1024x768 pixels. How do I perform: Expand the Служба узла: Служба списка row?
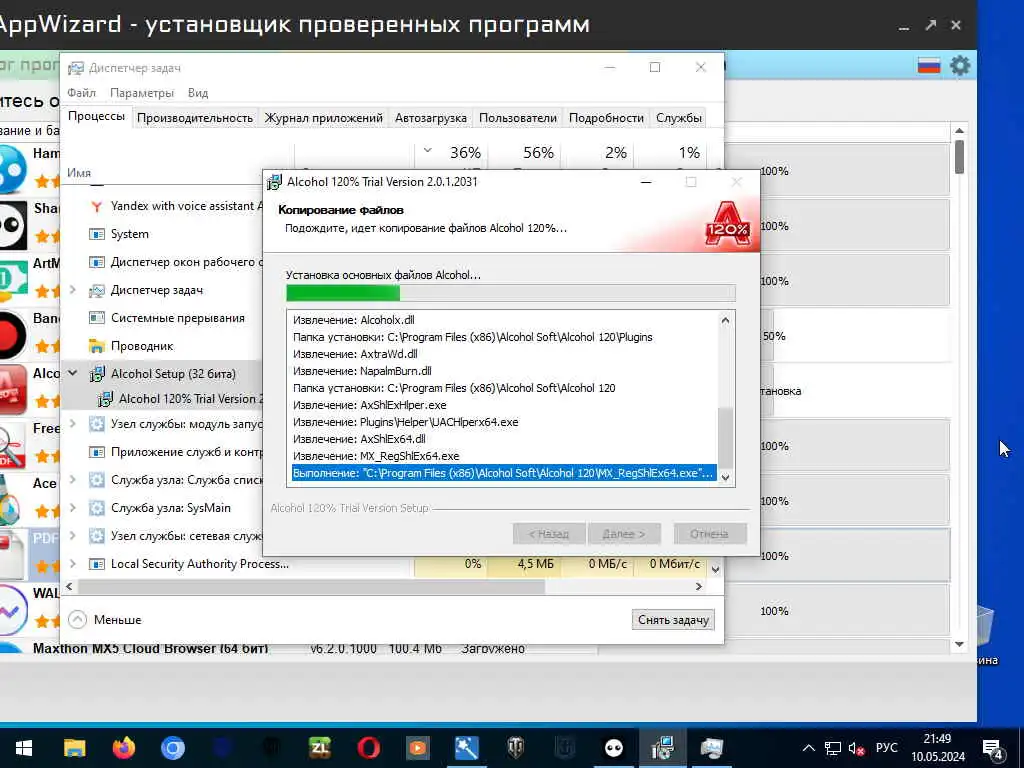click(x=72, y=480)
